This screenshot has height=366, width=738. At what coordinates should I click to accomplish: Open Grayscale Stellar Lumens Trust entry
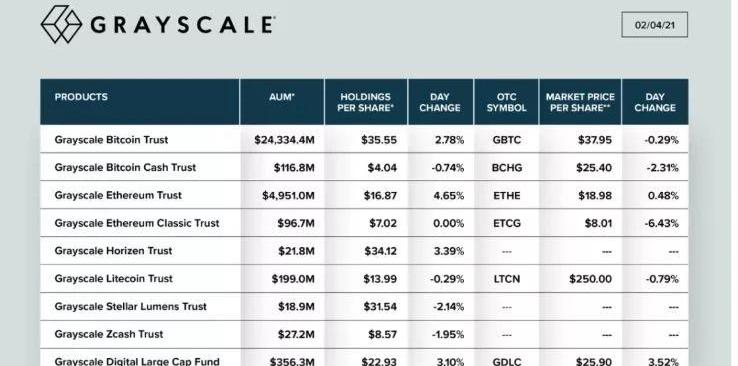(x=130, y=306)
